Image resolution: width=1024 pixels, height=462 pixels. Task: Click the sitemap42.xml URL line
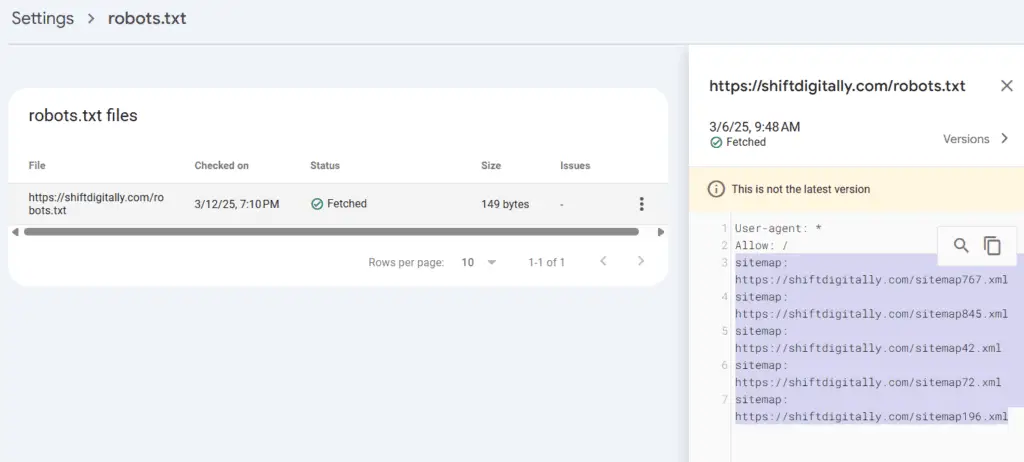[868, 348]
